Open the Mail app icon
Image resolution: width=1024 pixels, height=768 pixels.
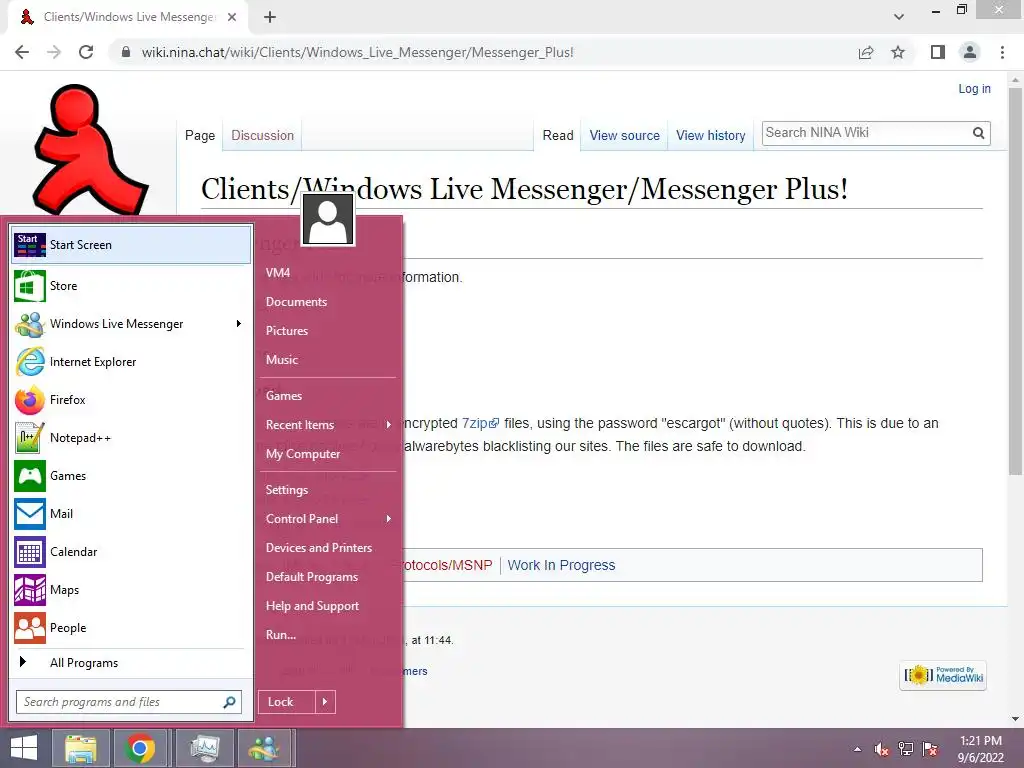[30, 513]
